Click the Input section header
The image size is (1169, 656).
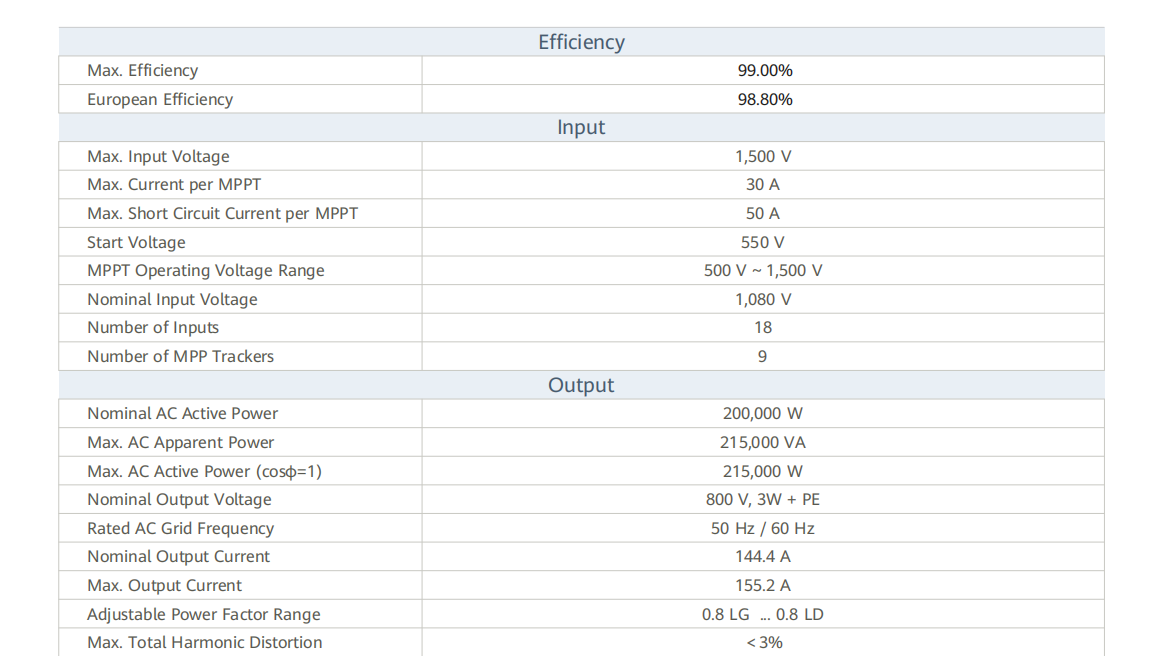[581, 128]
